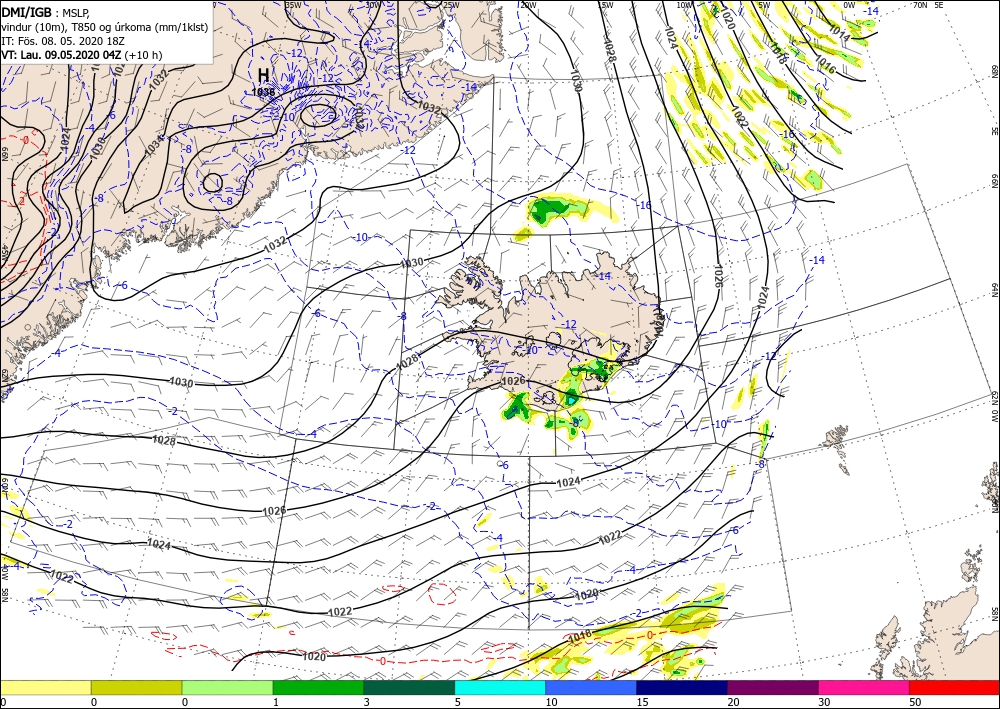Click the "vindur (10m), T850 og úrkoma" line
The image size is (1000, 709).
[105, 27]
